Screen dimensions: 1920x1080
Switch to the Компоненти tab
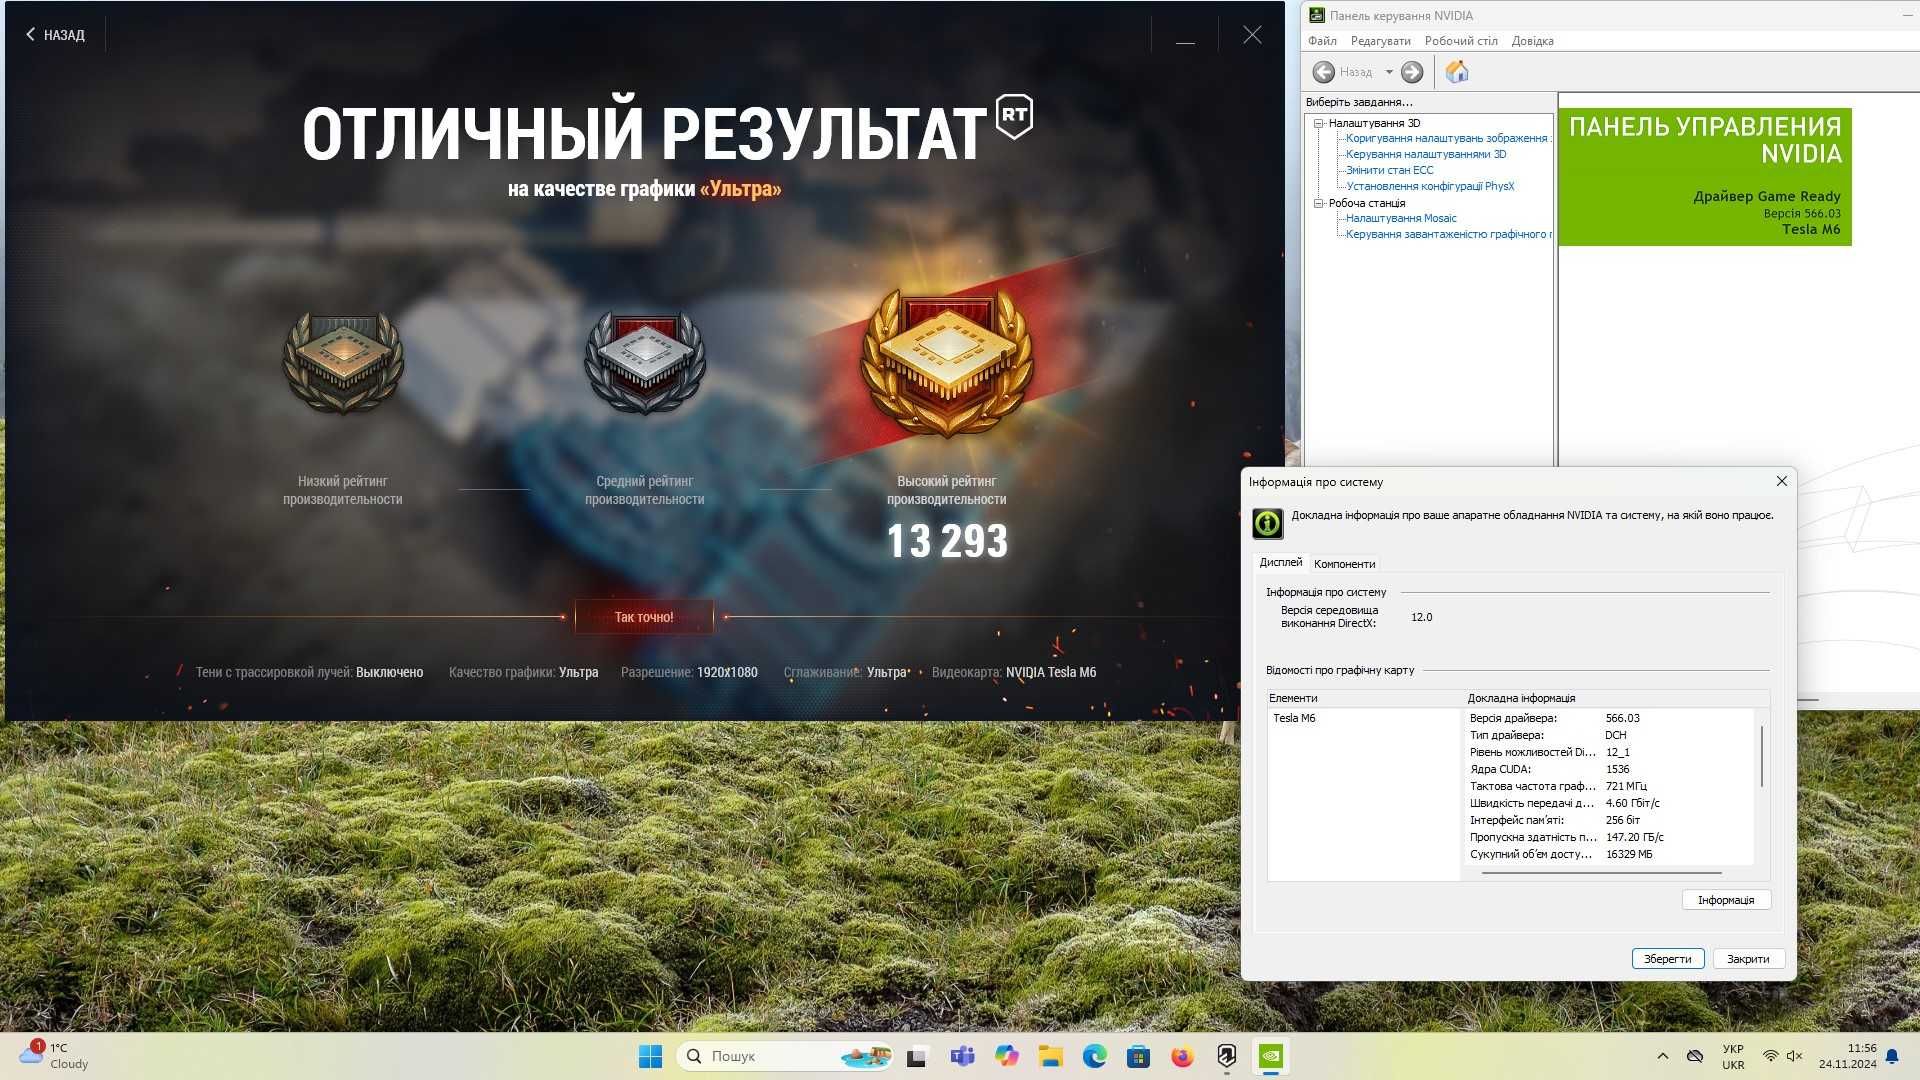(1344, 564)
